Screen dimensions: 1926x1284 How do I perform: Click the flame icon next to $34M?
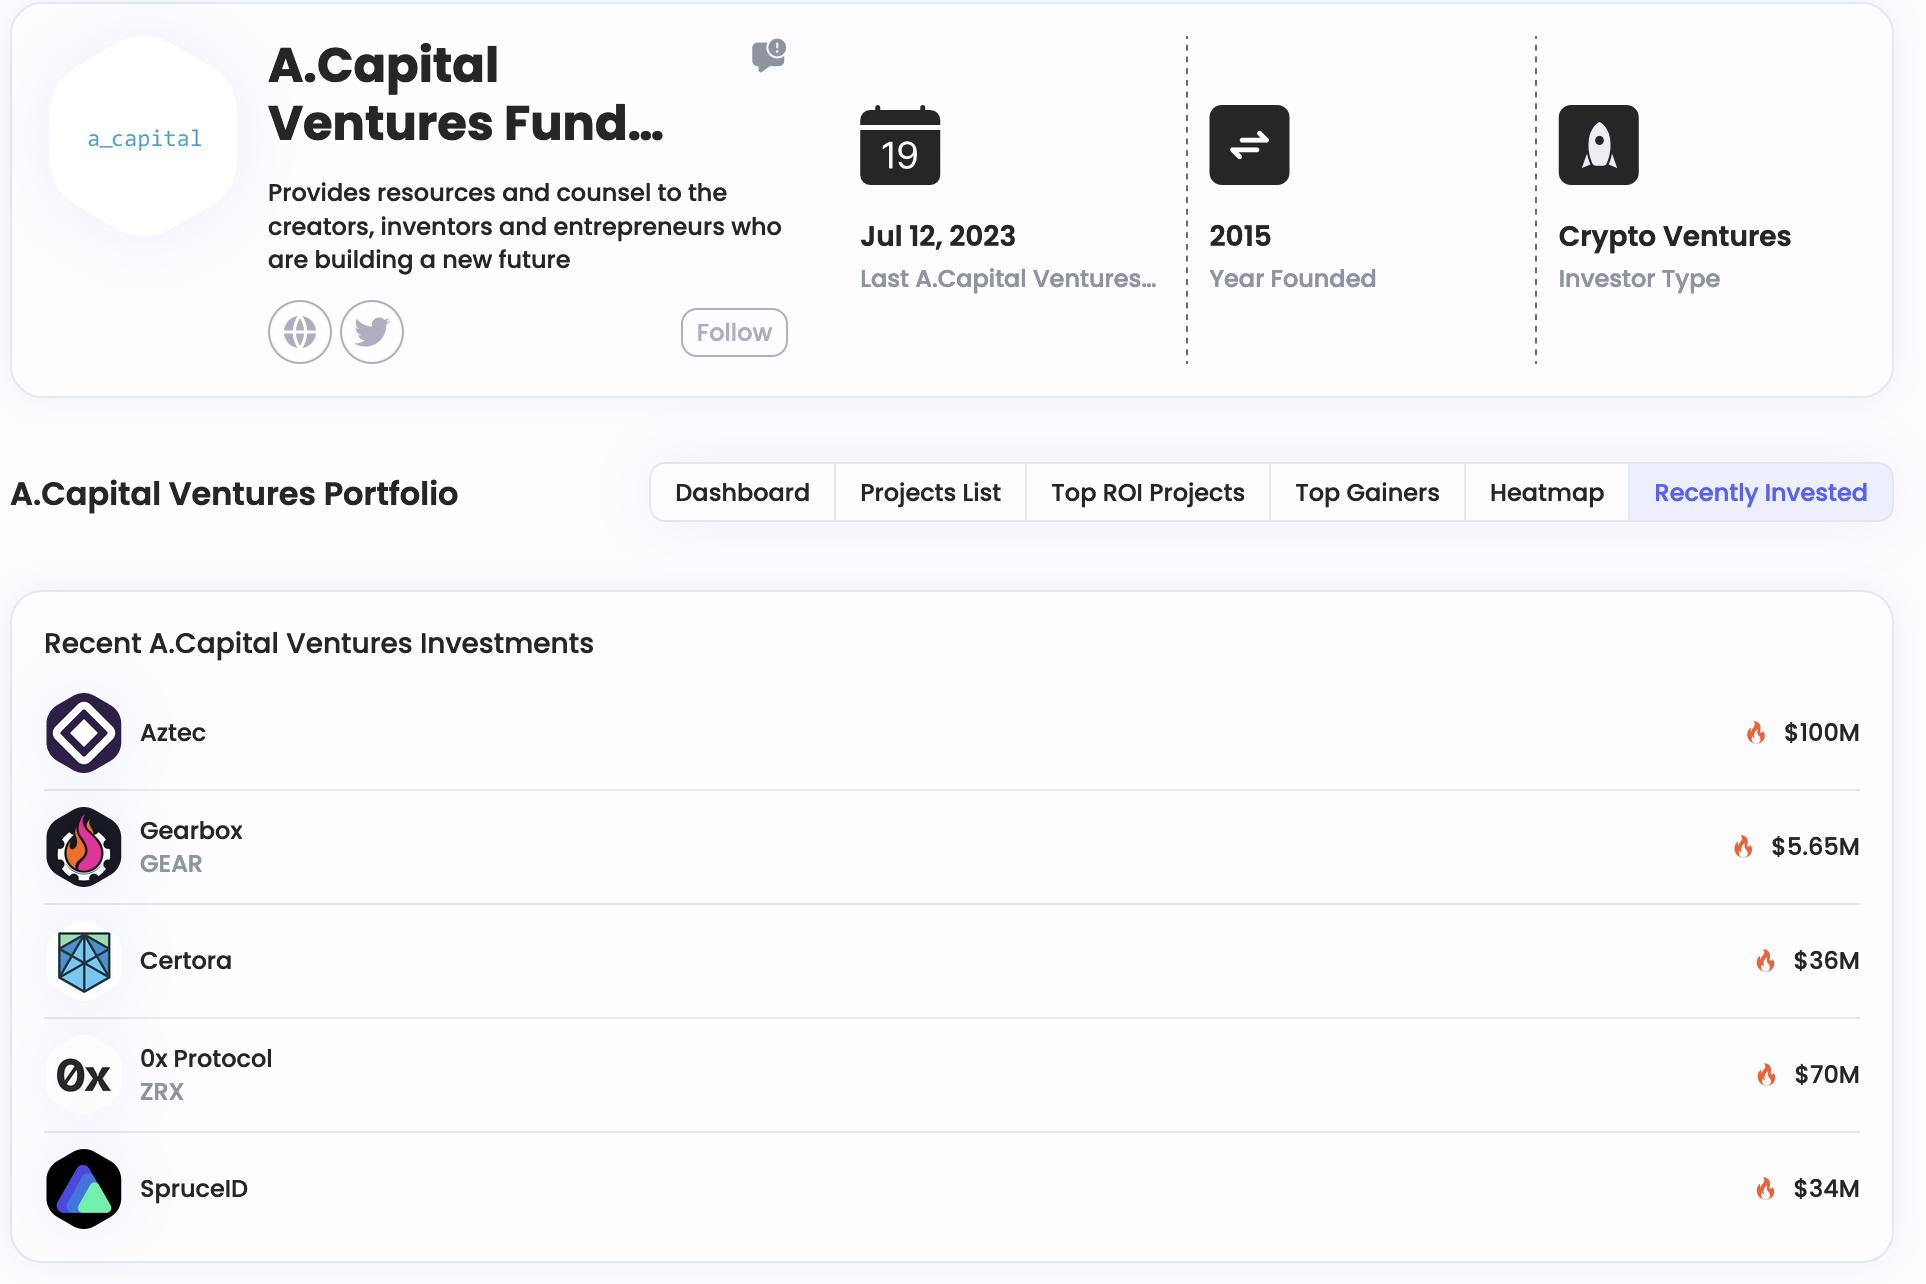point(1766,1189)
